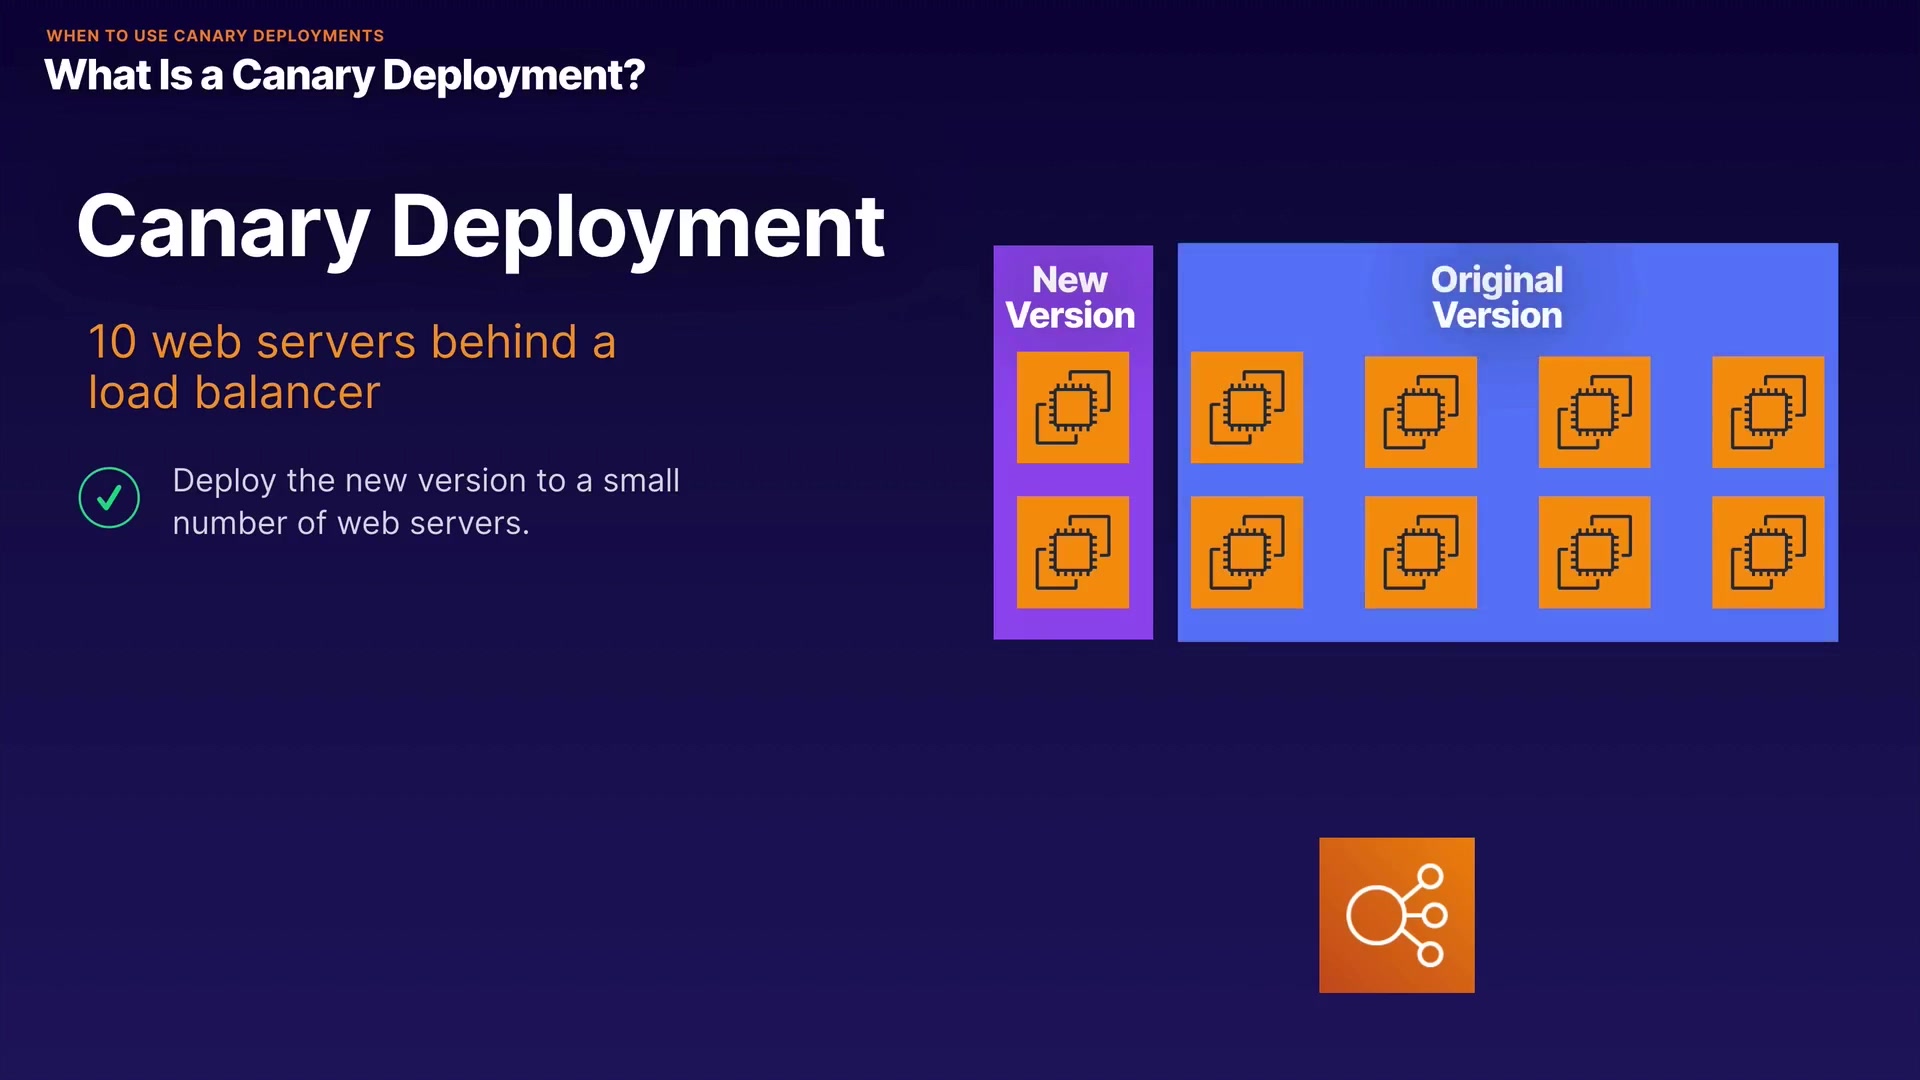The width and height of the screenshot is (1920, 1080).
Task: Select last top-row Original Version server
Action: coord(1767,411)
